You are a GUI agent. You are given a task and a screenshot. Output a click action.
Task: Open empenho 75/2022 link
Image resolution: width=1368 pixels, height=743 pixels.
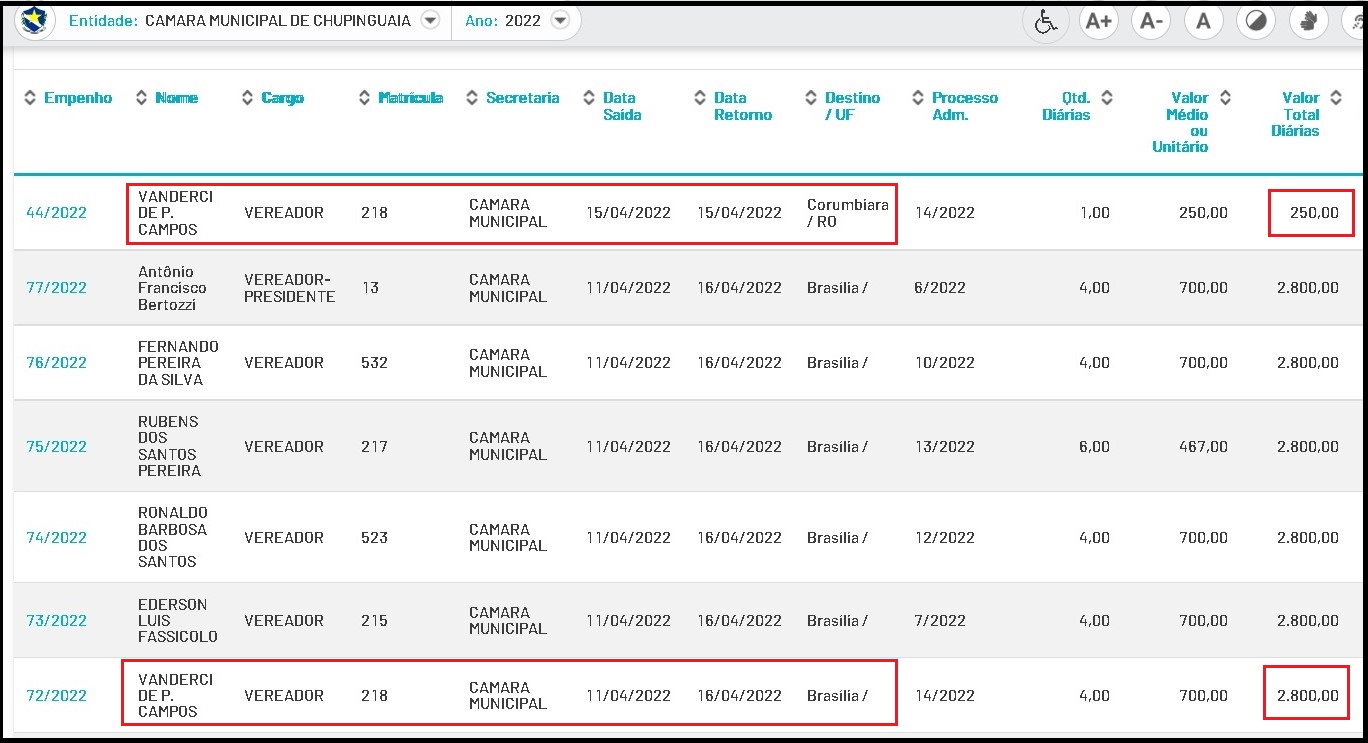tap(56, 447)
